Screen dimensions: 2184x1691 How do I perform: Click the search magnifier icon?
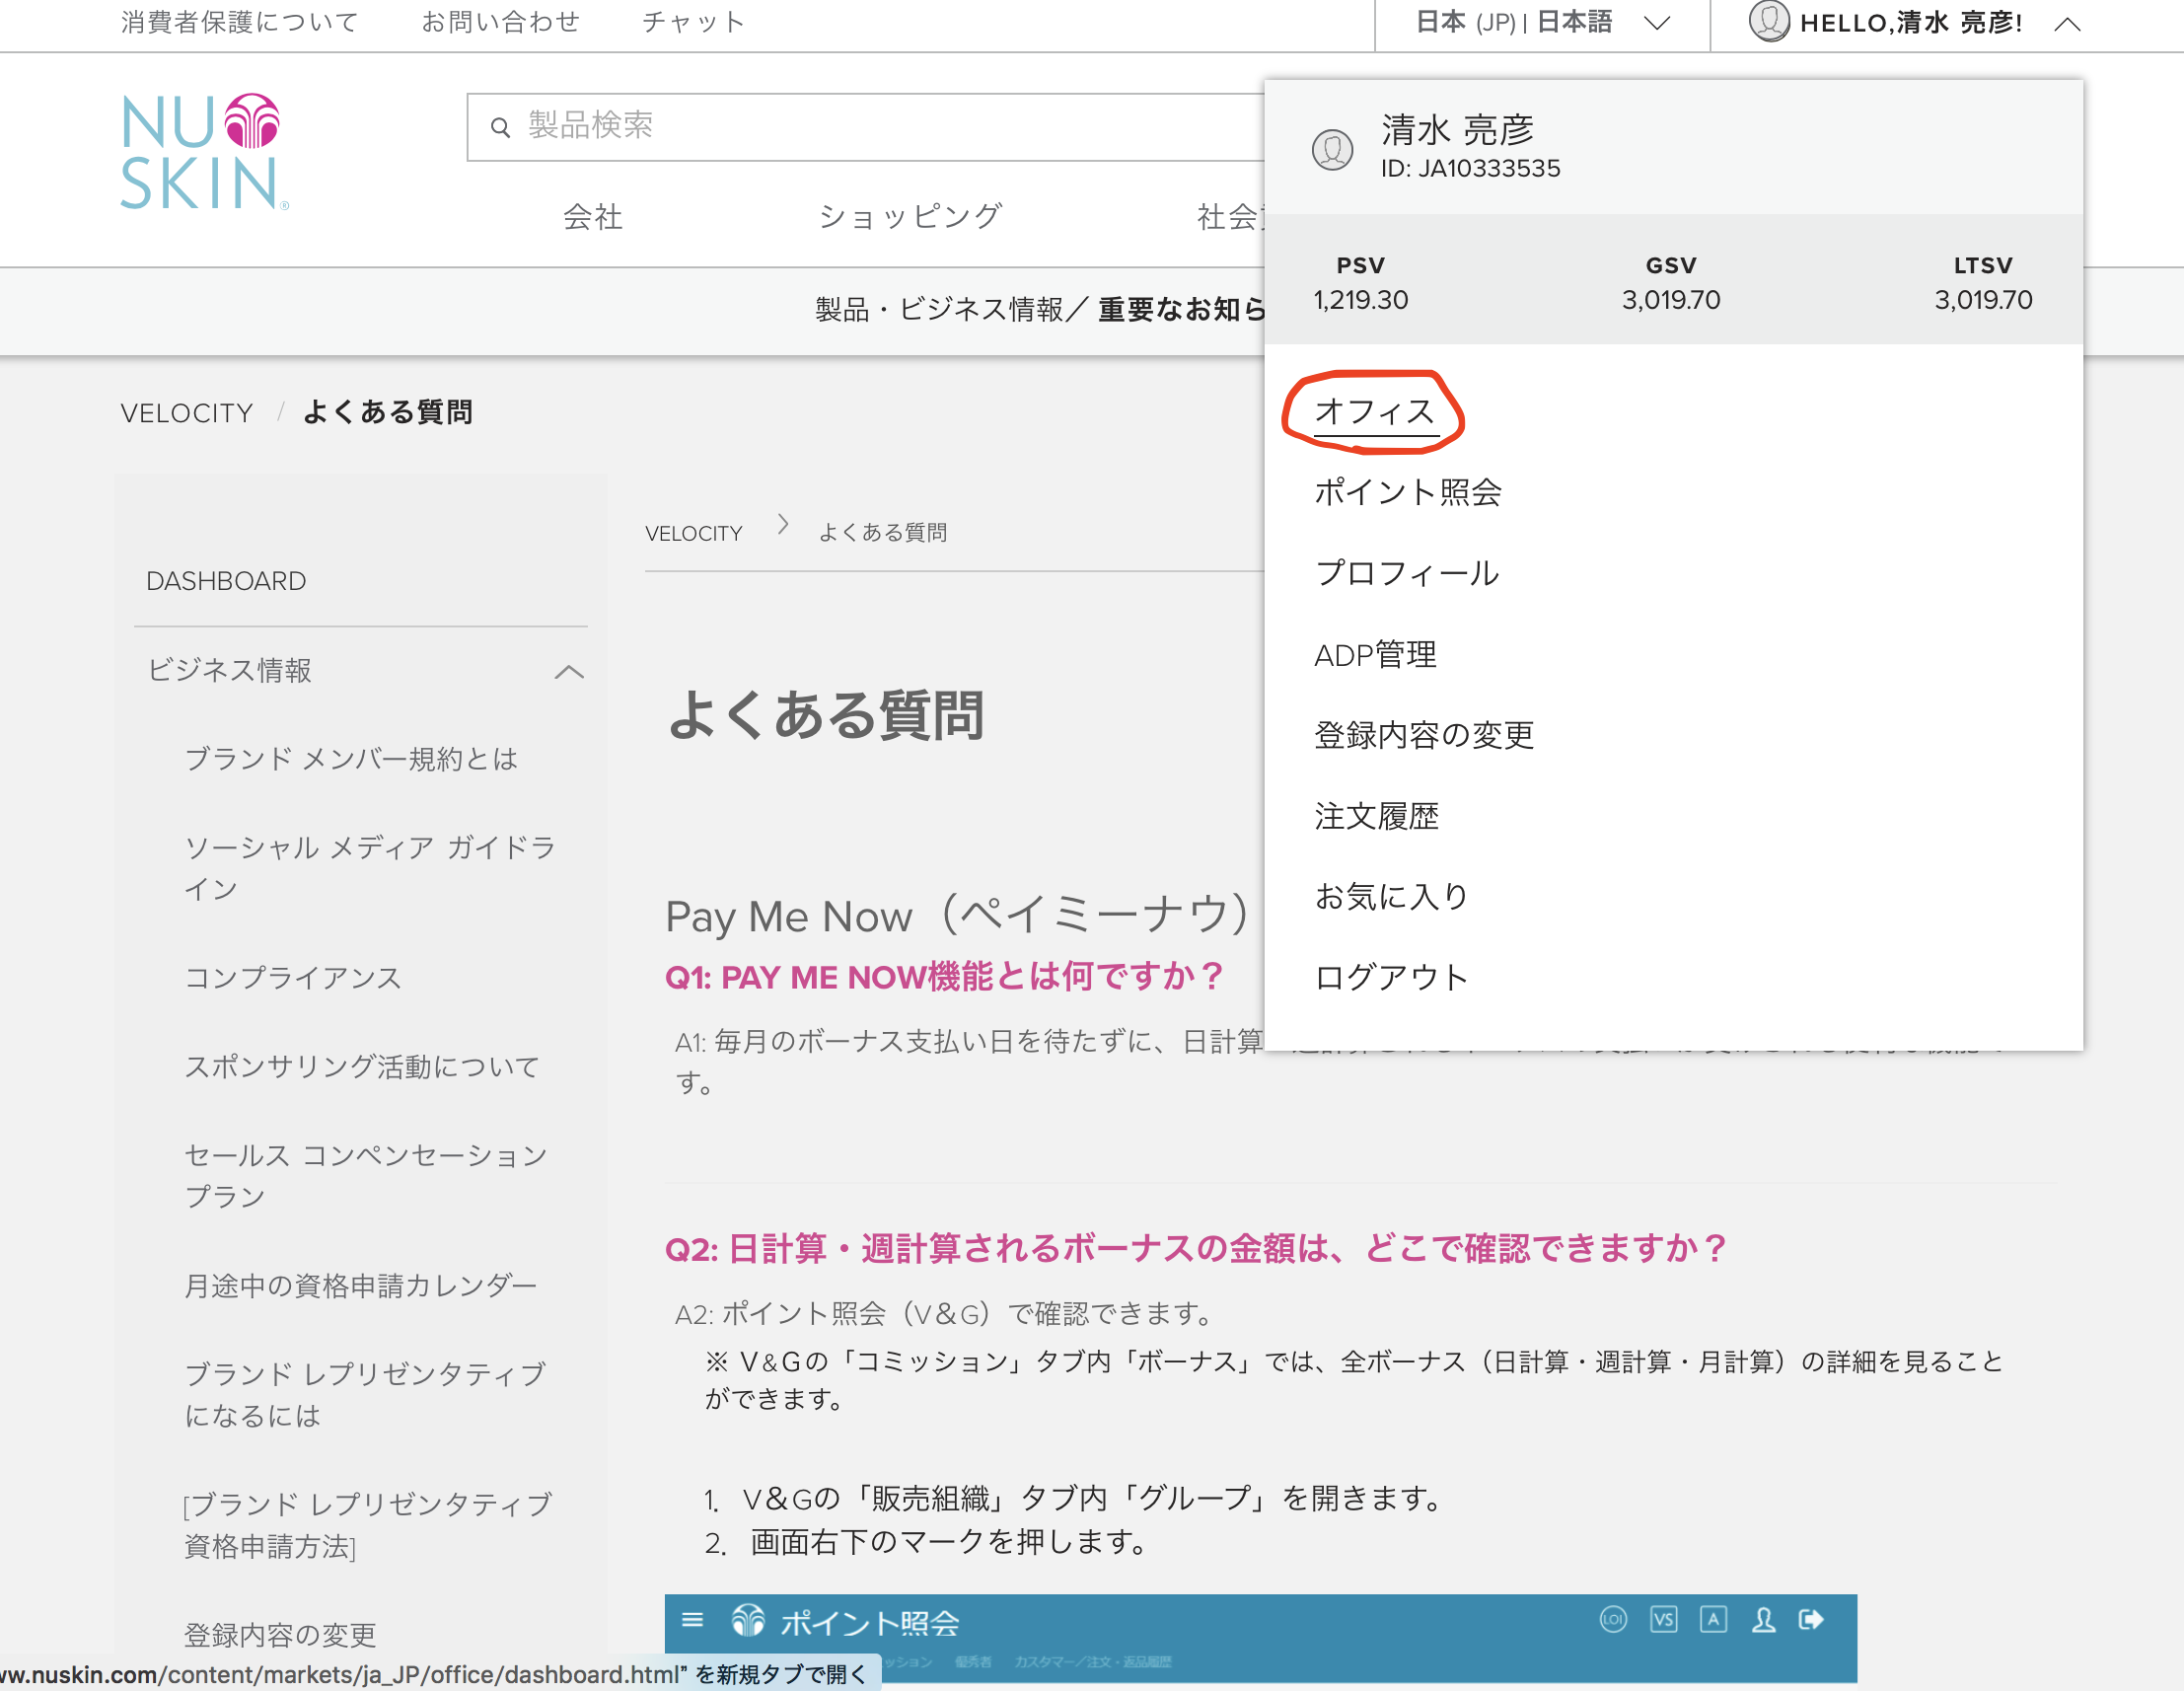500,127
